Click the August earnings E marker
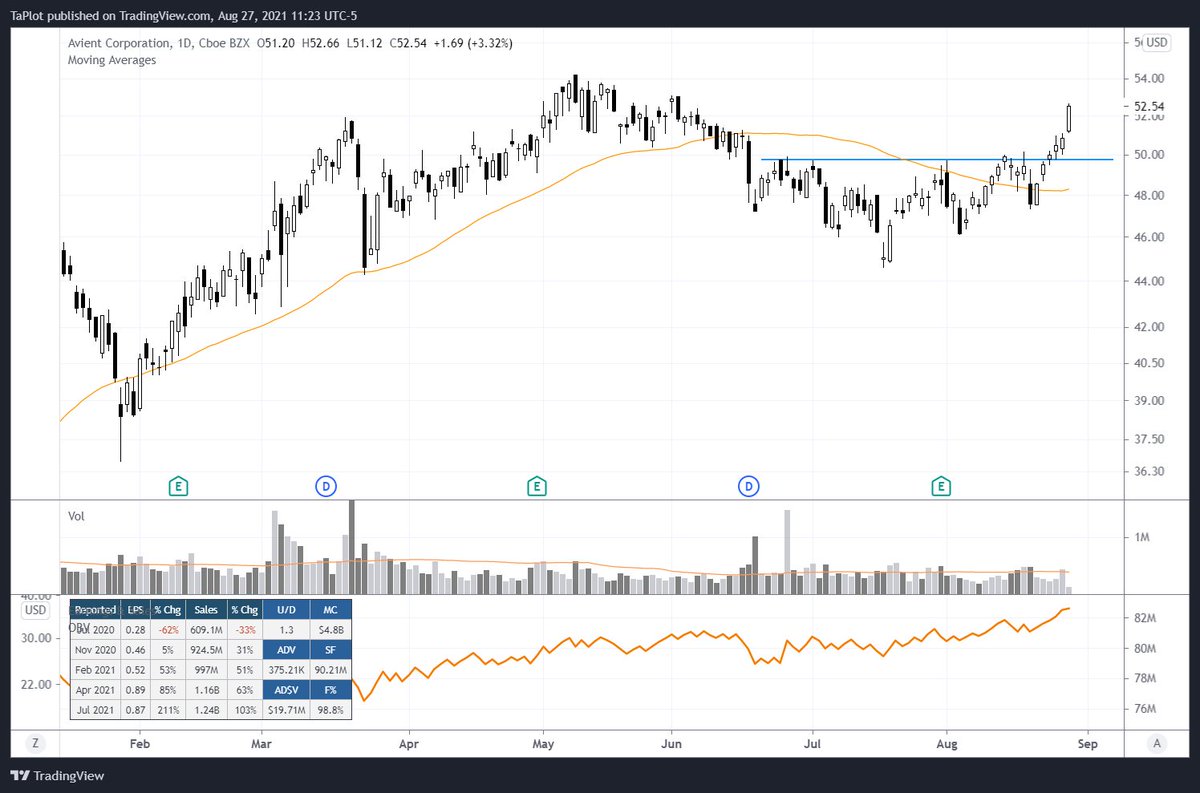This screenshot has height=793, width=1200. click(941, 486)
